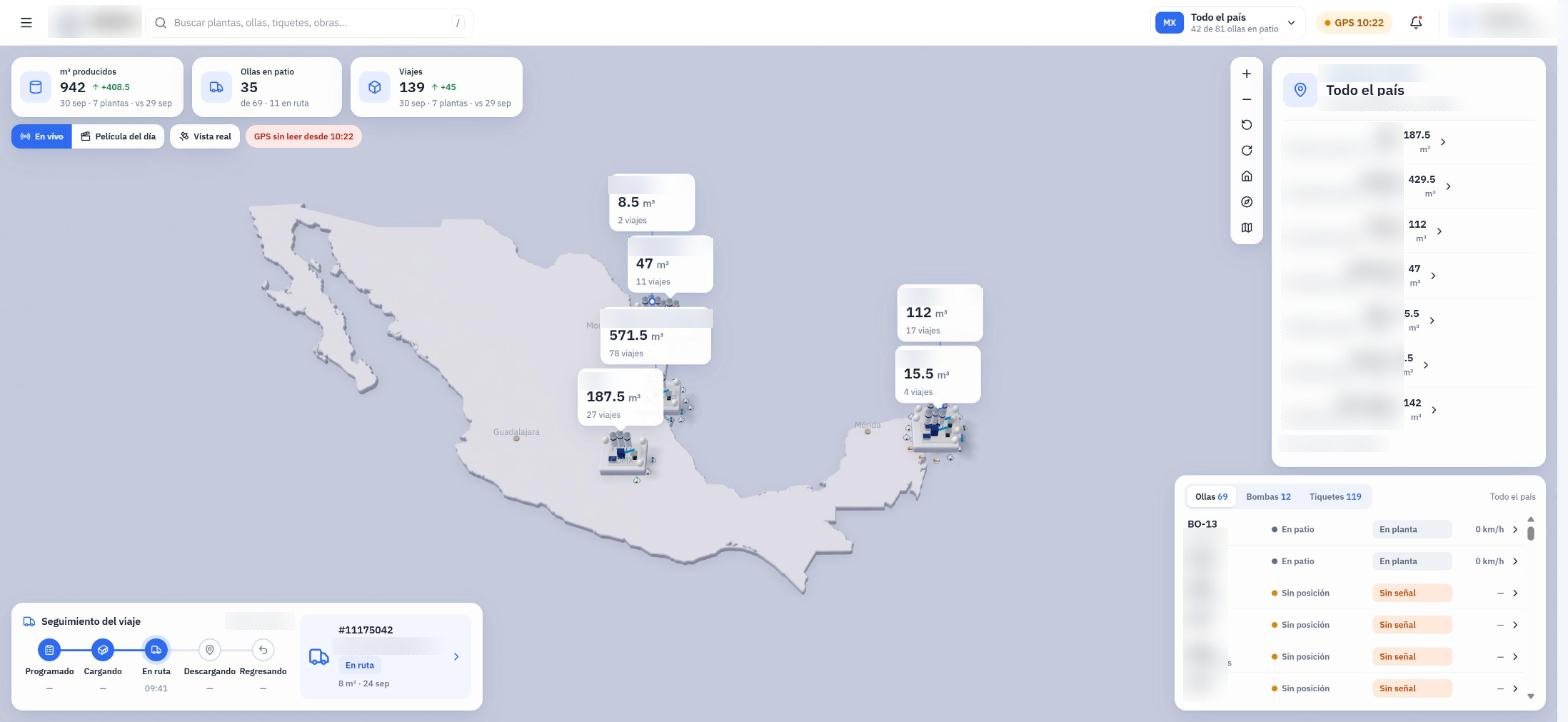This screenshot has width=1568, height=722.
Task: Open trip #11175042 details arrow
Action: click(456, 657)
